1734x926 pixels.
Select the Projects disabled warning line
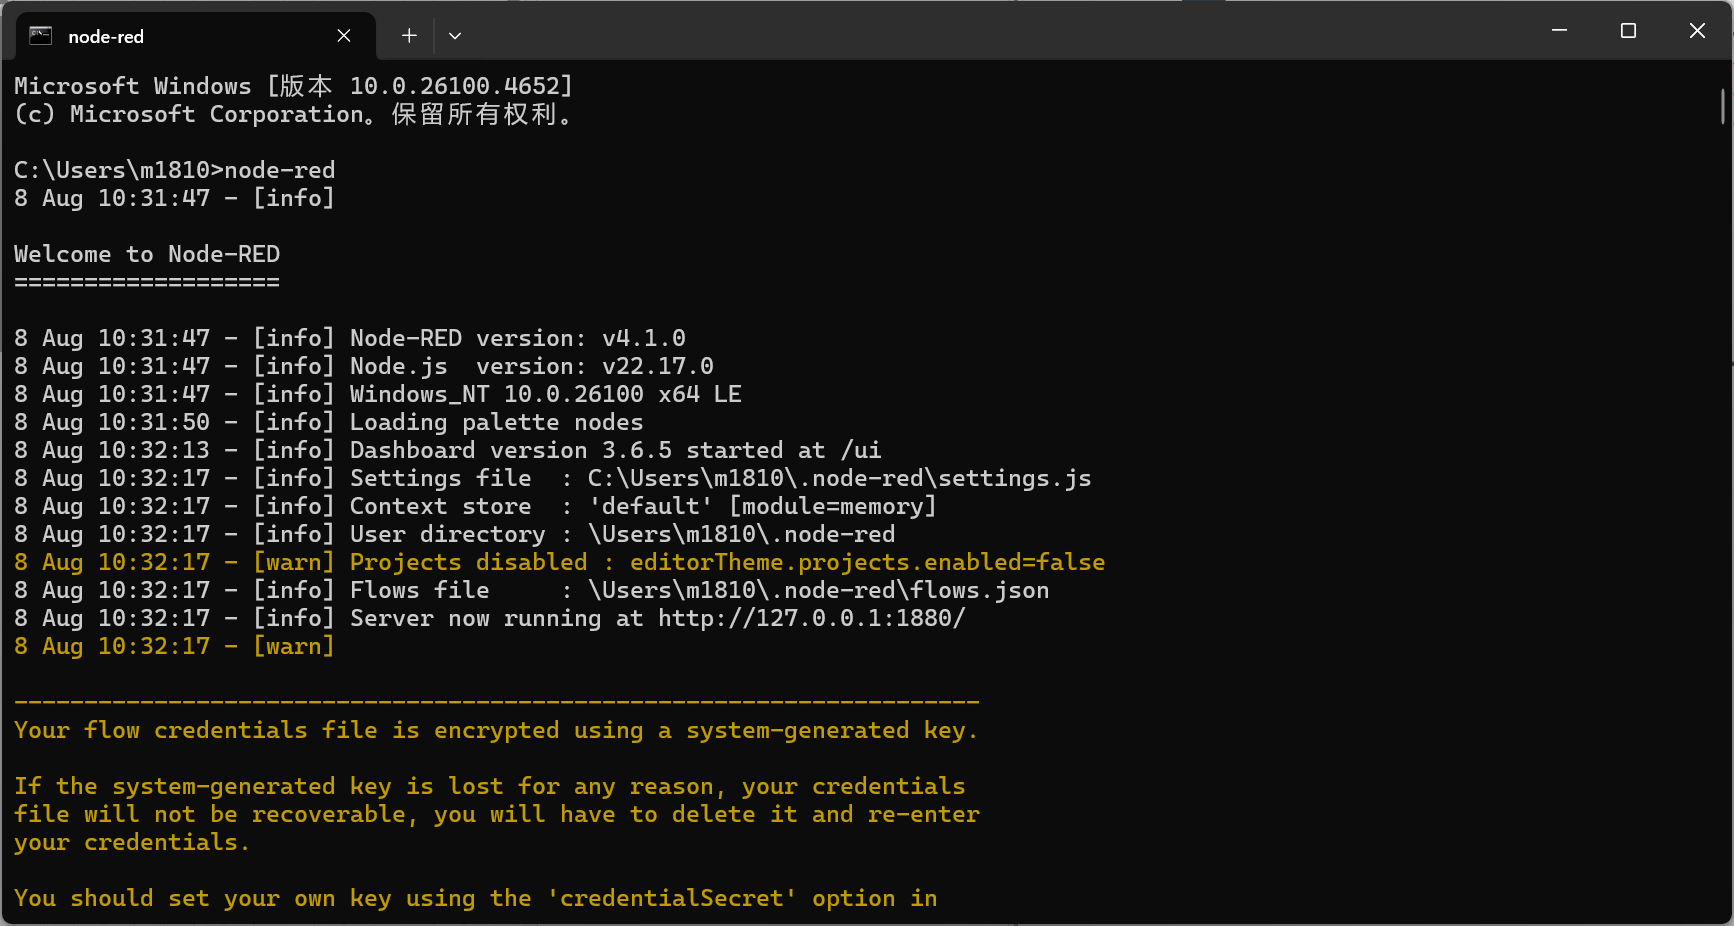pos(560,562)
